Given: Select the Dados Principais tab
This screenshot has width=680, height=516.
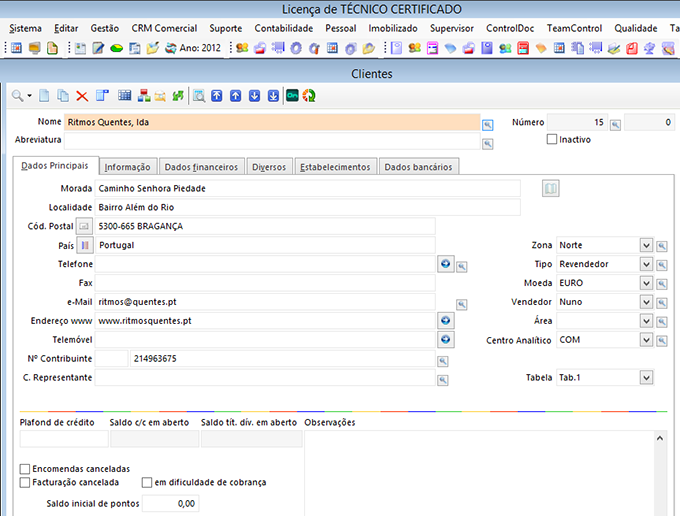Looking at the screenshot, I should click(55, 166).
